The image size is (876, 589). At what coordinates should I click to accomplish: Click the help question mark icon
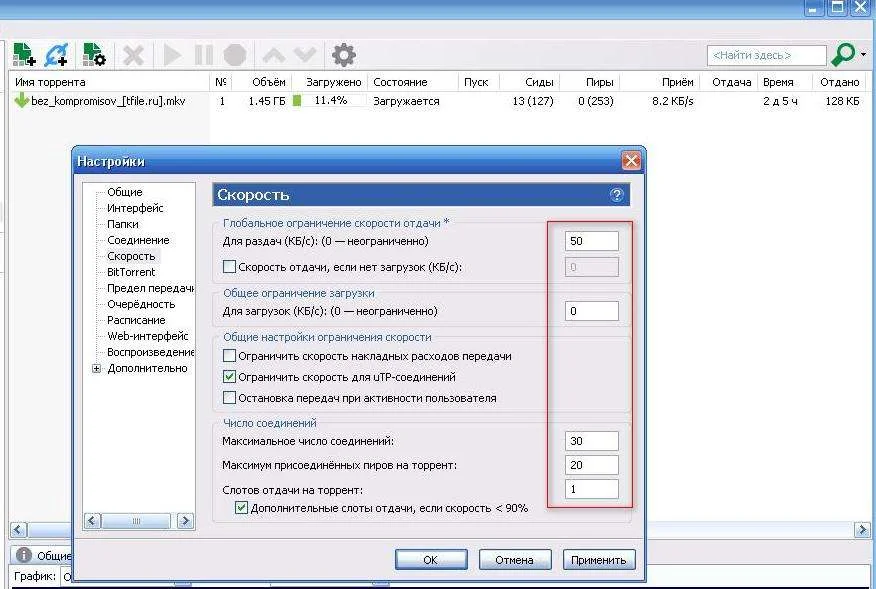pos(616,194)
